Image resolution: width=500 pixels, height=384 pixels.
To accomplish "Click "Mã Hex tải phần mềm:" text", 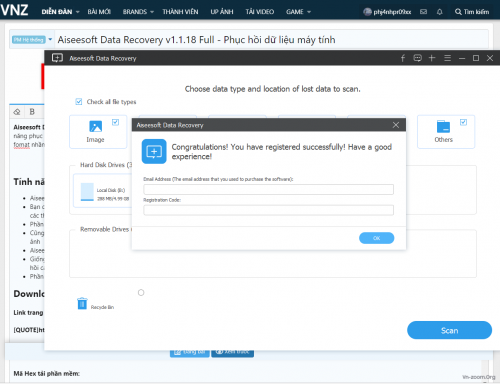I will (x=47, y=373).
